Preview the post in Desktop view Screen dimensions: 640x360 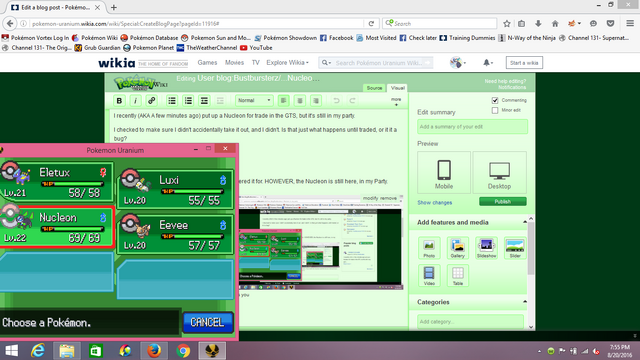(499, 173)
